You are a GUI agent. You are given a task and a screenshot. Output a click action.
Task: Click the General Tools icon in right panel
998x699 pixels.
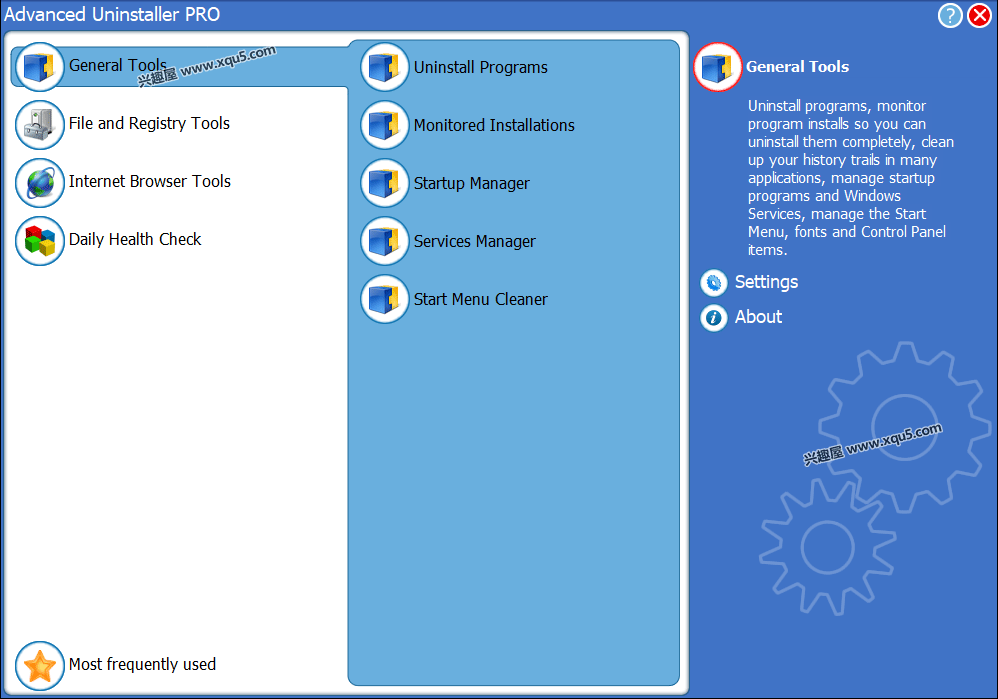[717, 67]
